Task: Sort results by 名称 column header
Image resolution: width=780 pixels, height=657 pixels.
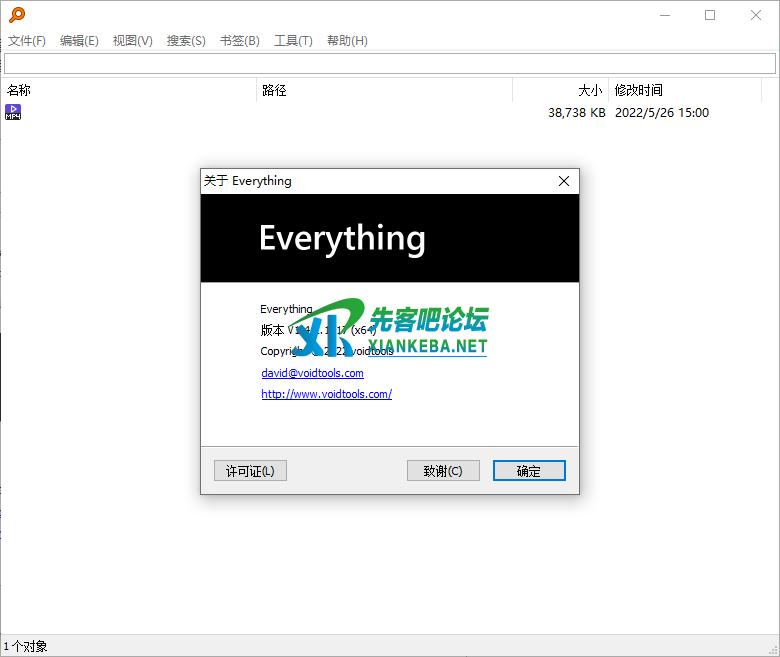Action: (128, 90)
